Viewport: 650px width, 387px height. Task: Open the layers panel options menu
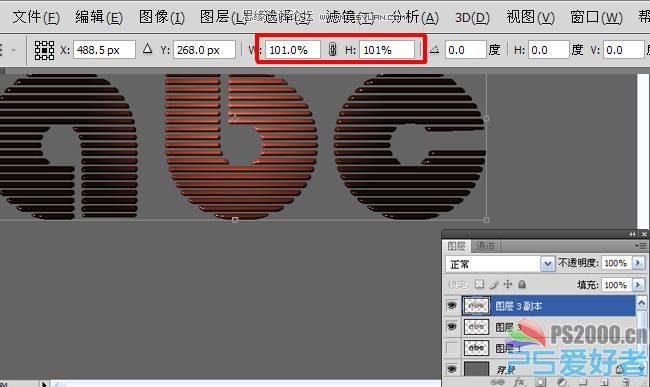[x=640, y=246]
